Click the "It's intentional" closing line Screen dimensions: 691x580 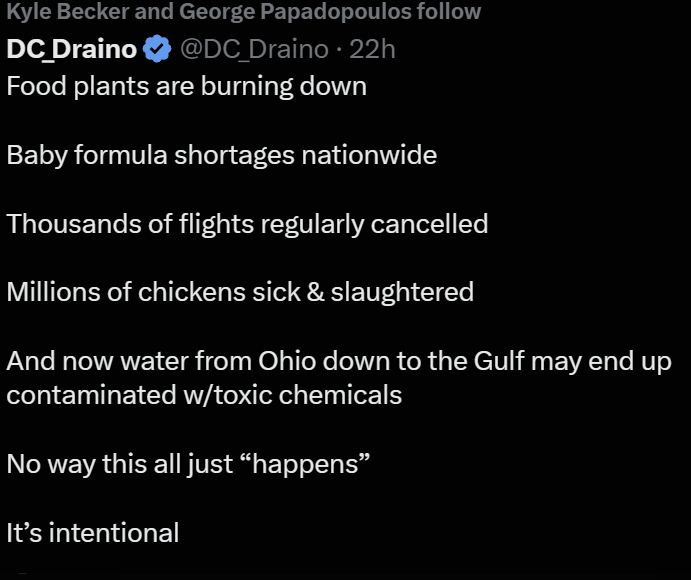point(93,532)
